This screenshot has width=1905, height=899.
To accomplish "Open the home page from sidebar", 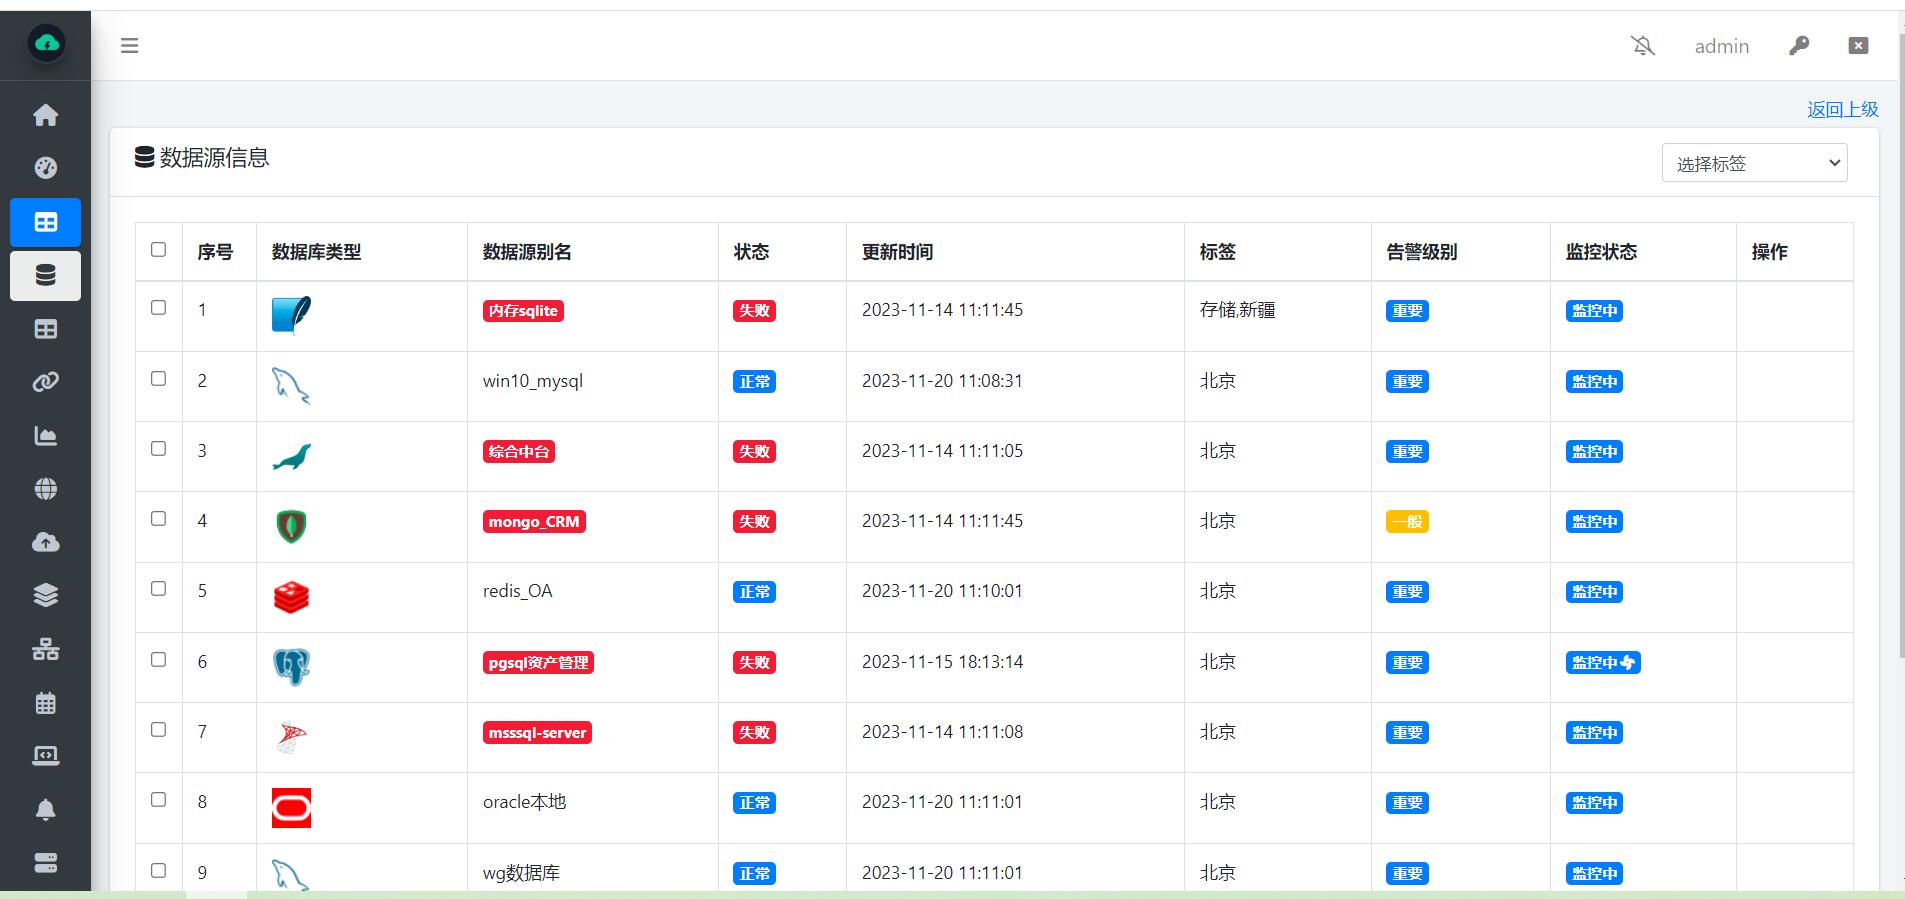I will 46,115.
